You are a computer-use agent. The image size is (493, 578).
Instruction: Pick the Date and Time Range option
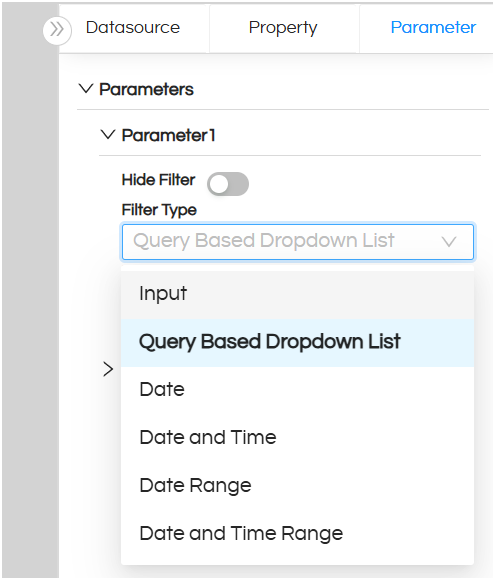click(x=297, y=533)
